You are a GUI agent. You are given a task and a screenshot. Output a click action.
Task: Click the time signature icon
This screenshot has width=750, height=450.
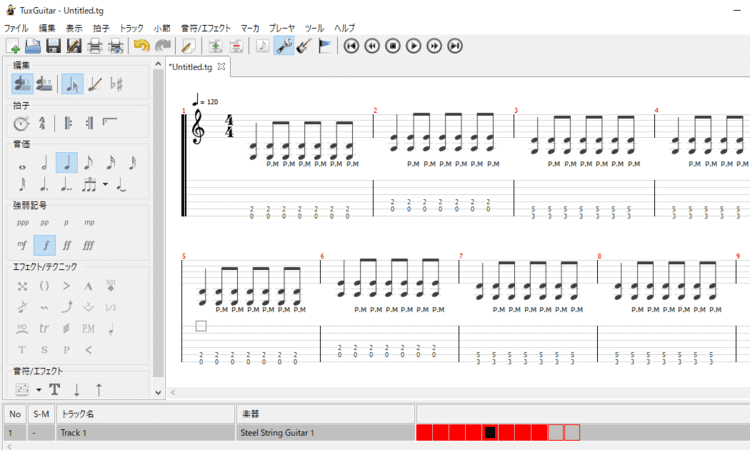(x=43, y=124)
